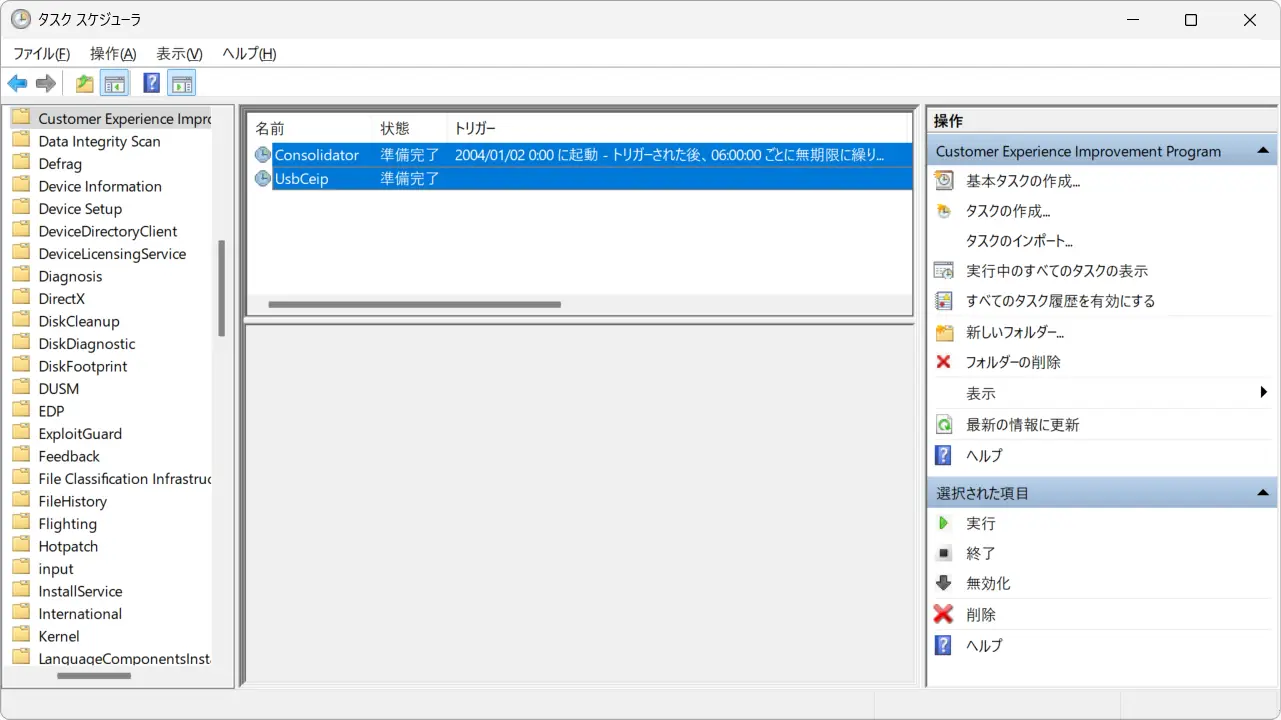Go forward with the gray right arrow
This screenshot has height=720, width=1281.
[x=45, y=83]
